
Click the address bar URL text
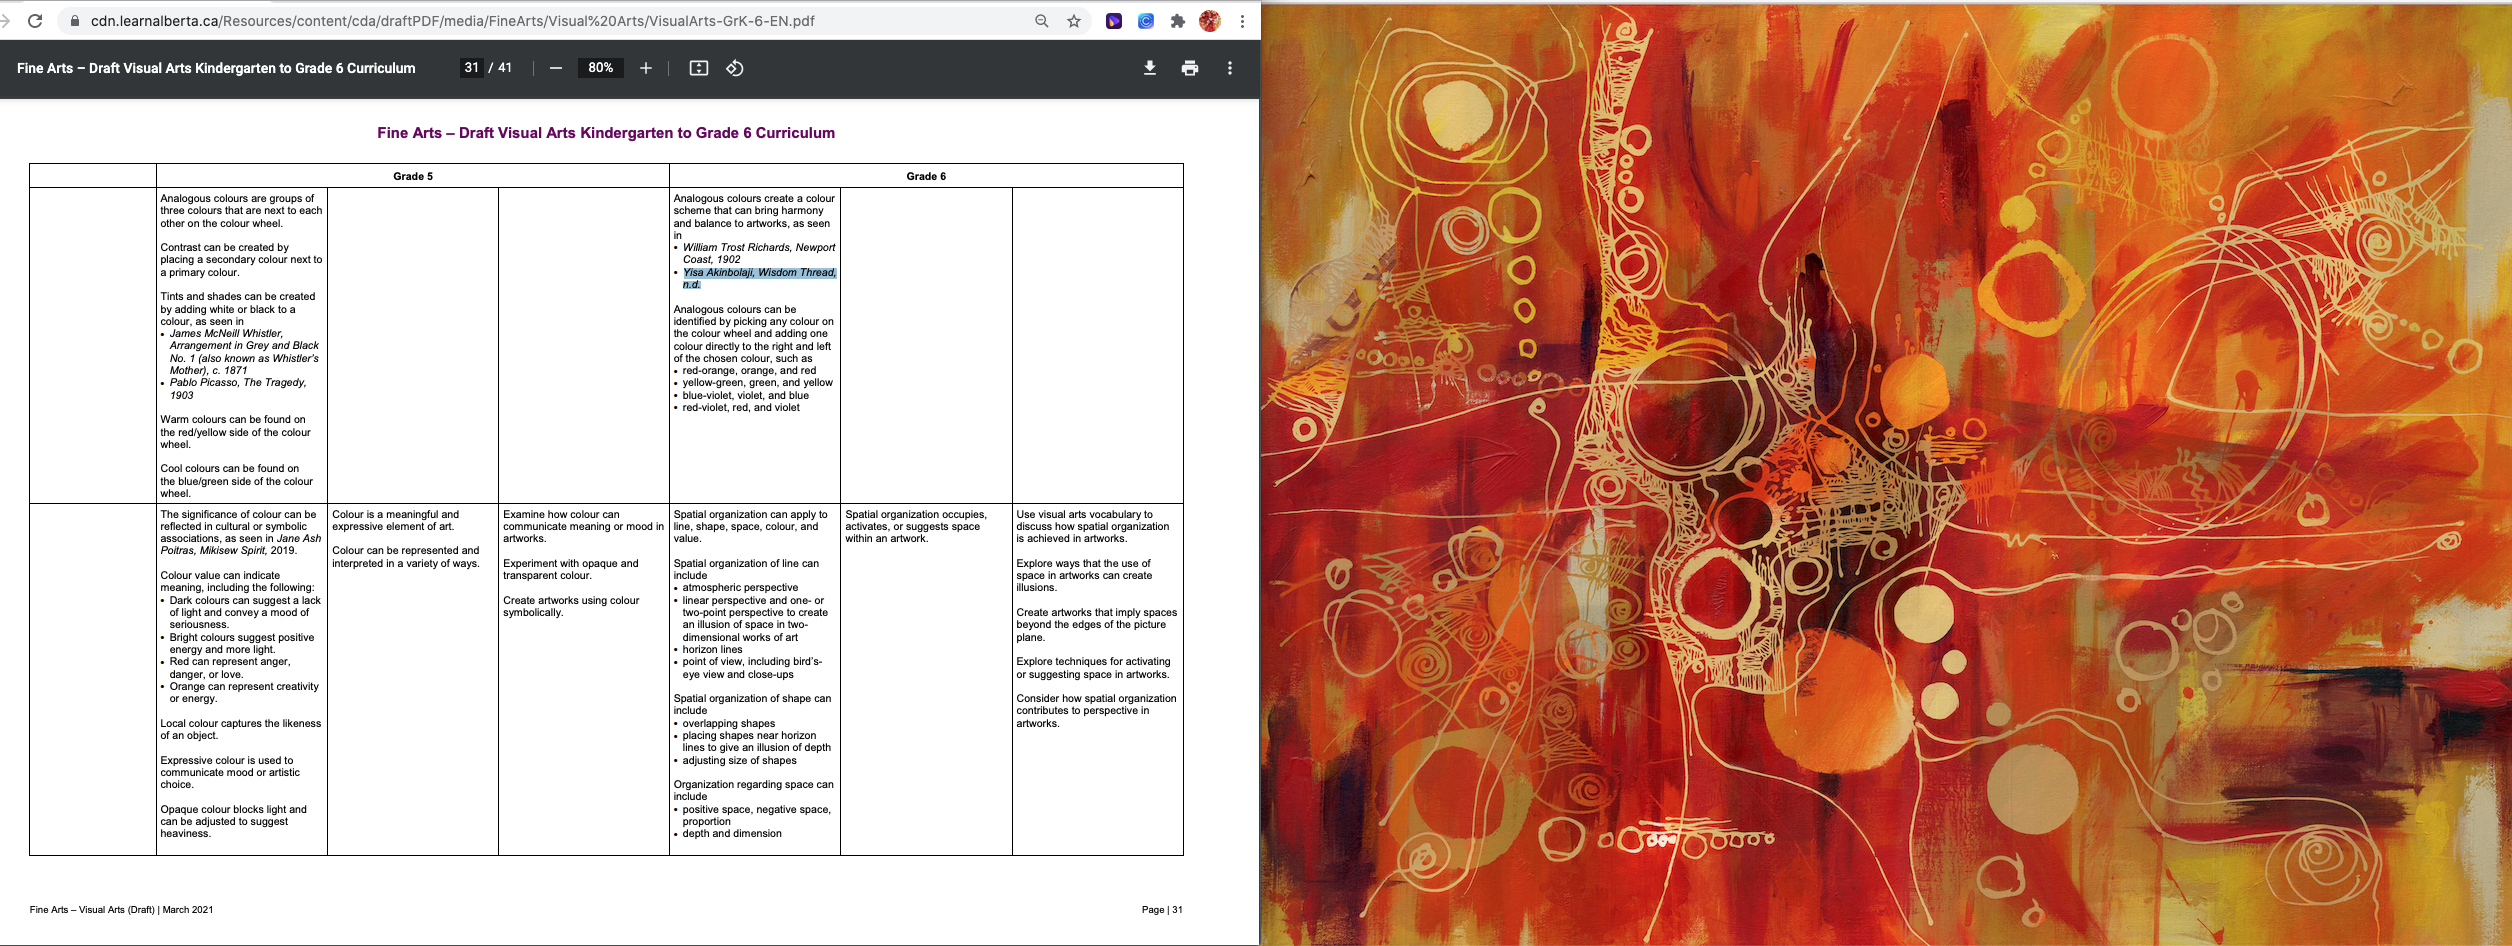click(x=452, y=21)
